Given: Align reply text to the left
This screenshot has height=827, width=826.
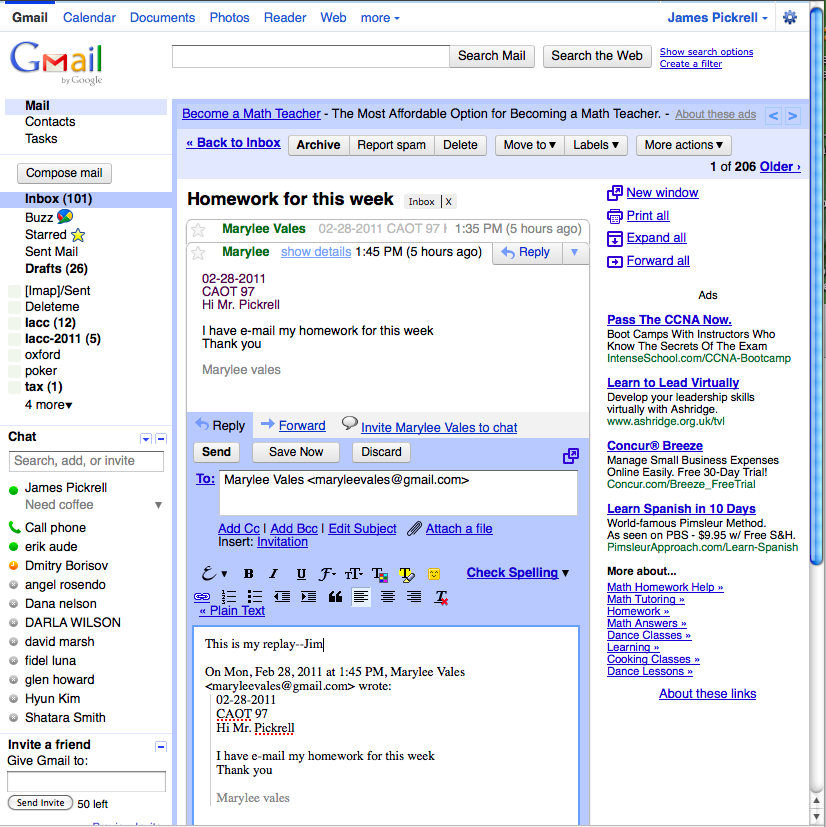Looking at the screenshot, I should (x=361, y=597).
